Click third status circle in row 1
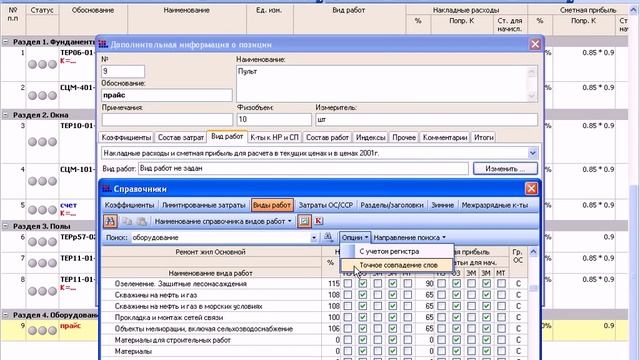 (52, 64)
